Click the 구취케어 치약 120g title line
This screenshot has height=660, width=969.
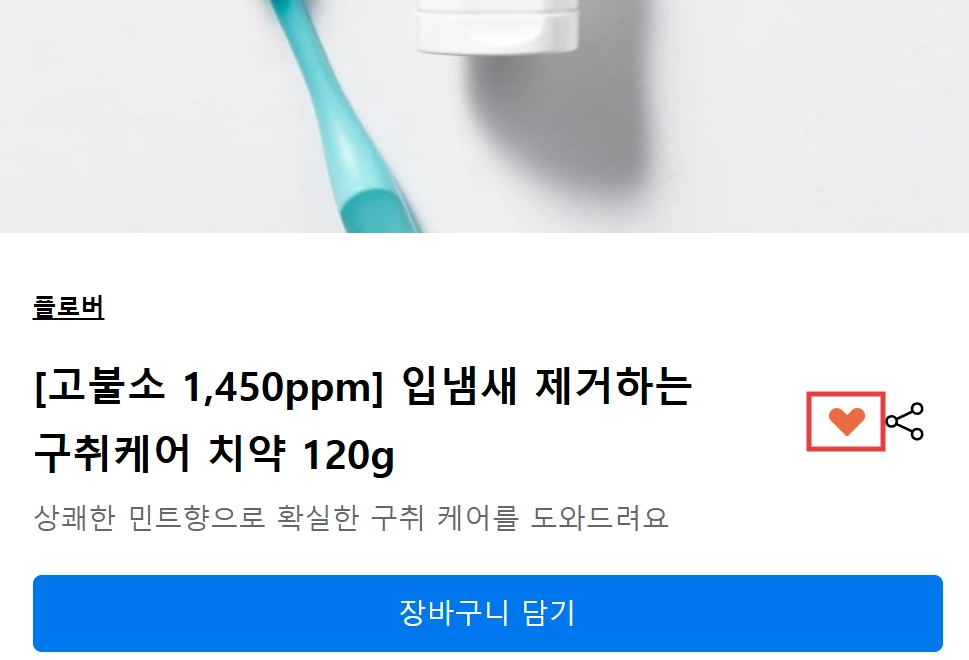coord(214,454)
